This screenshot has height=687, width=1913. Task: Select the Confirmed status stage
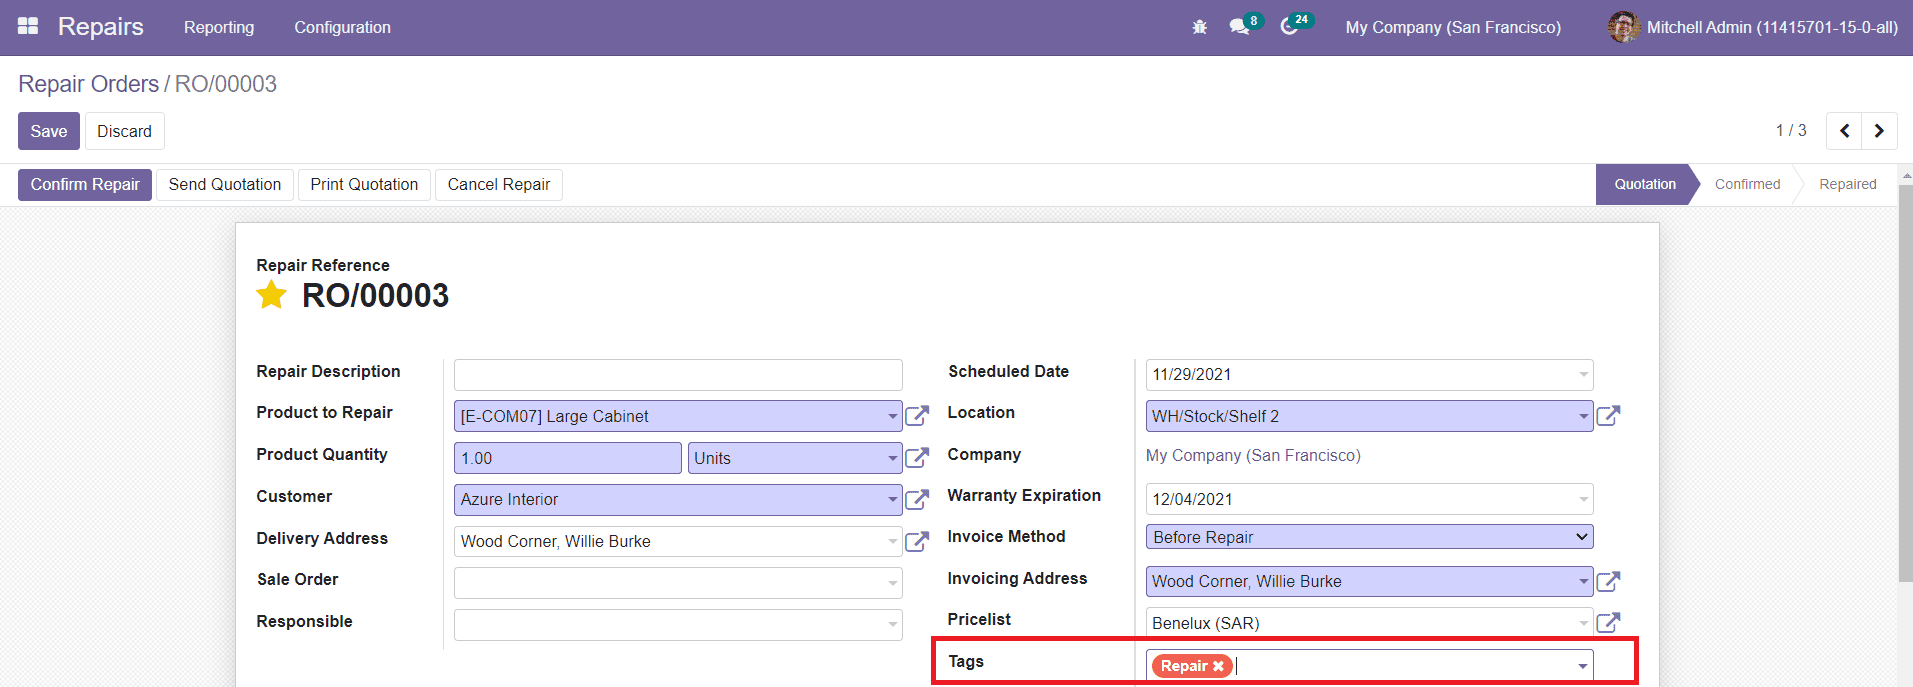tap(1747, 184)
